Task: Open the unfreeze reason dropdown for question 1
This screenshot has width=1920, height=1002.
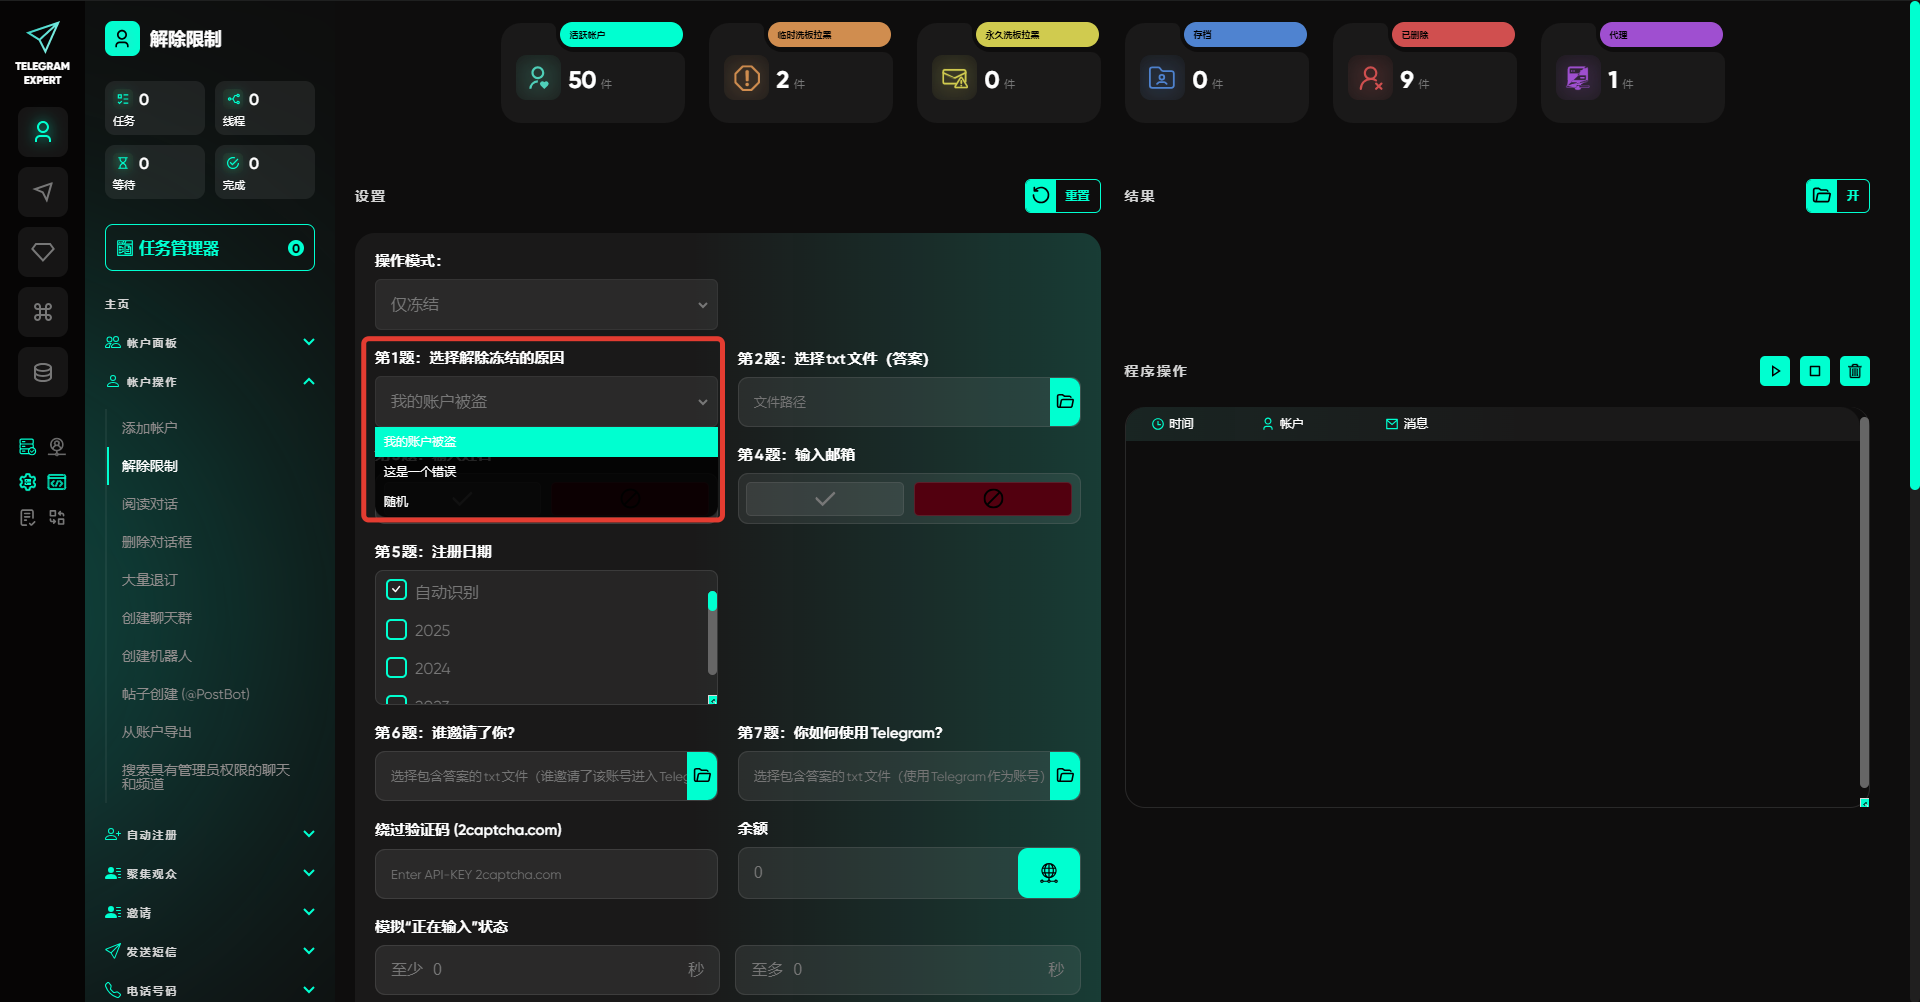Action: (x=546, y=402)
